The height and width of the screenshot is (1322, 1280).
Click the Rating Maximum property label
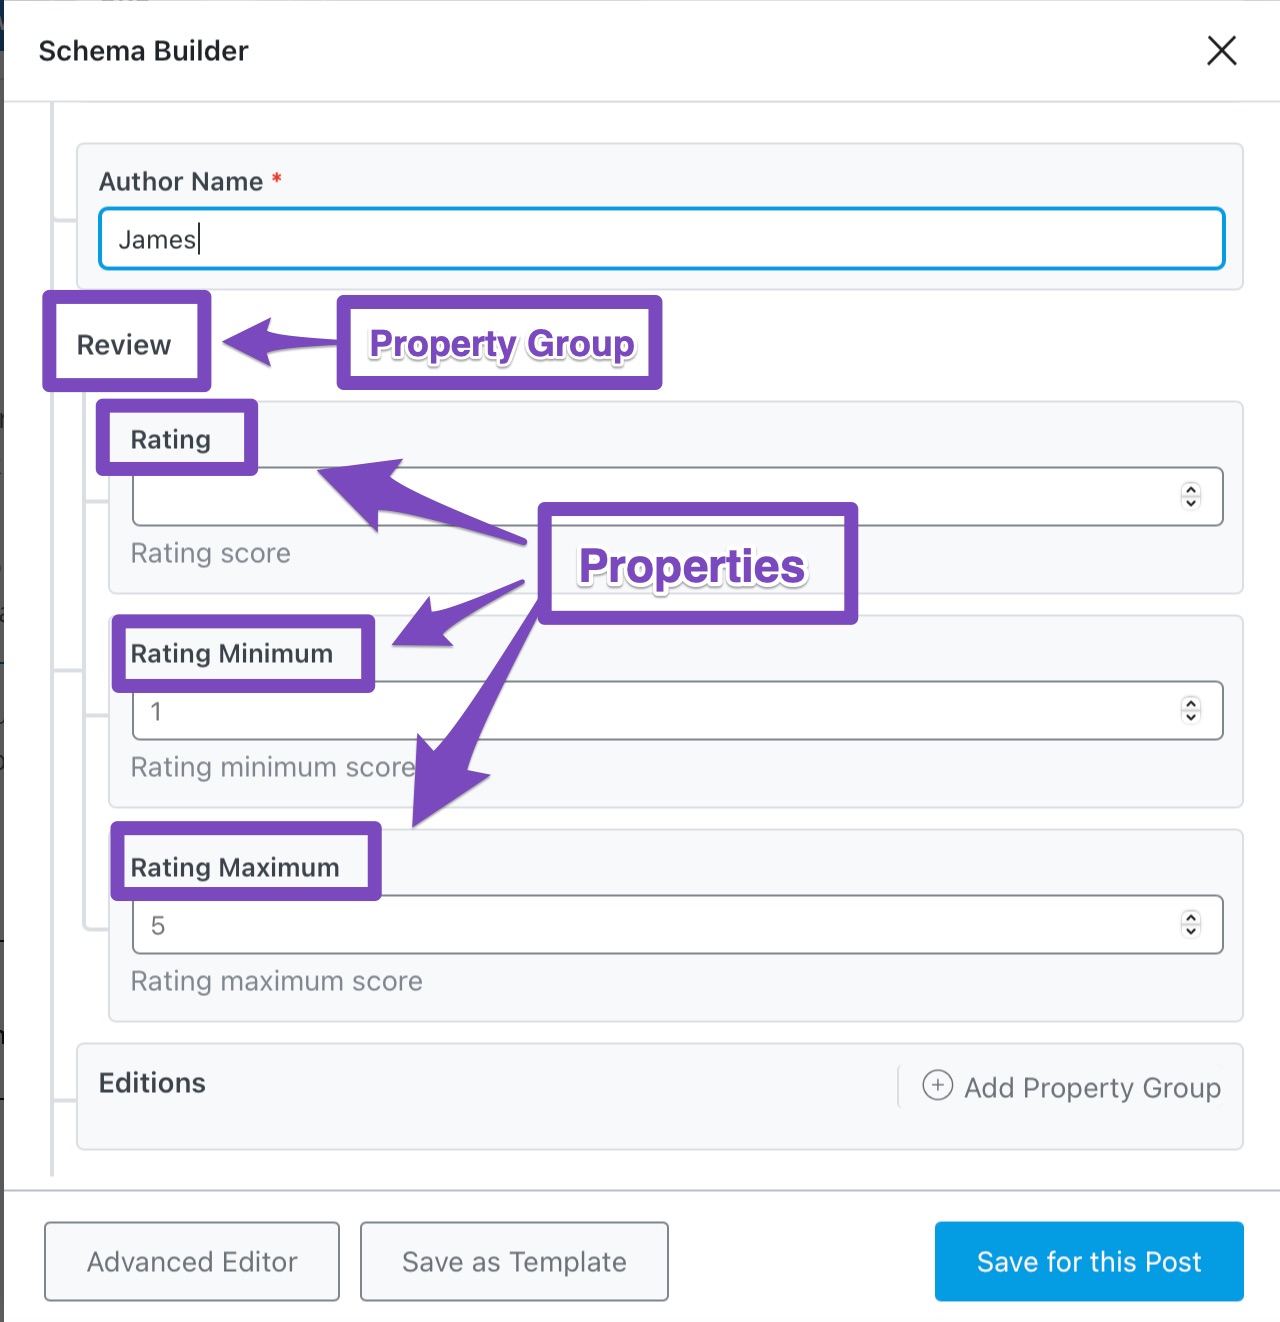(x=235, y=867)
